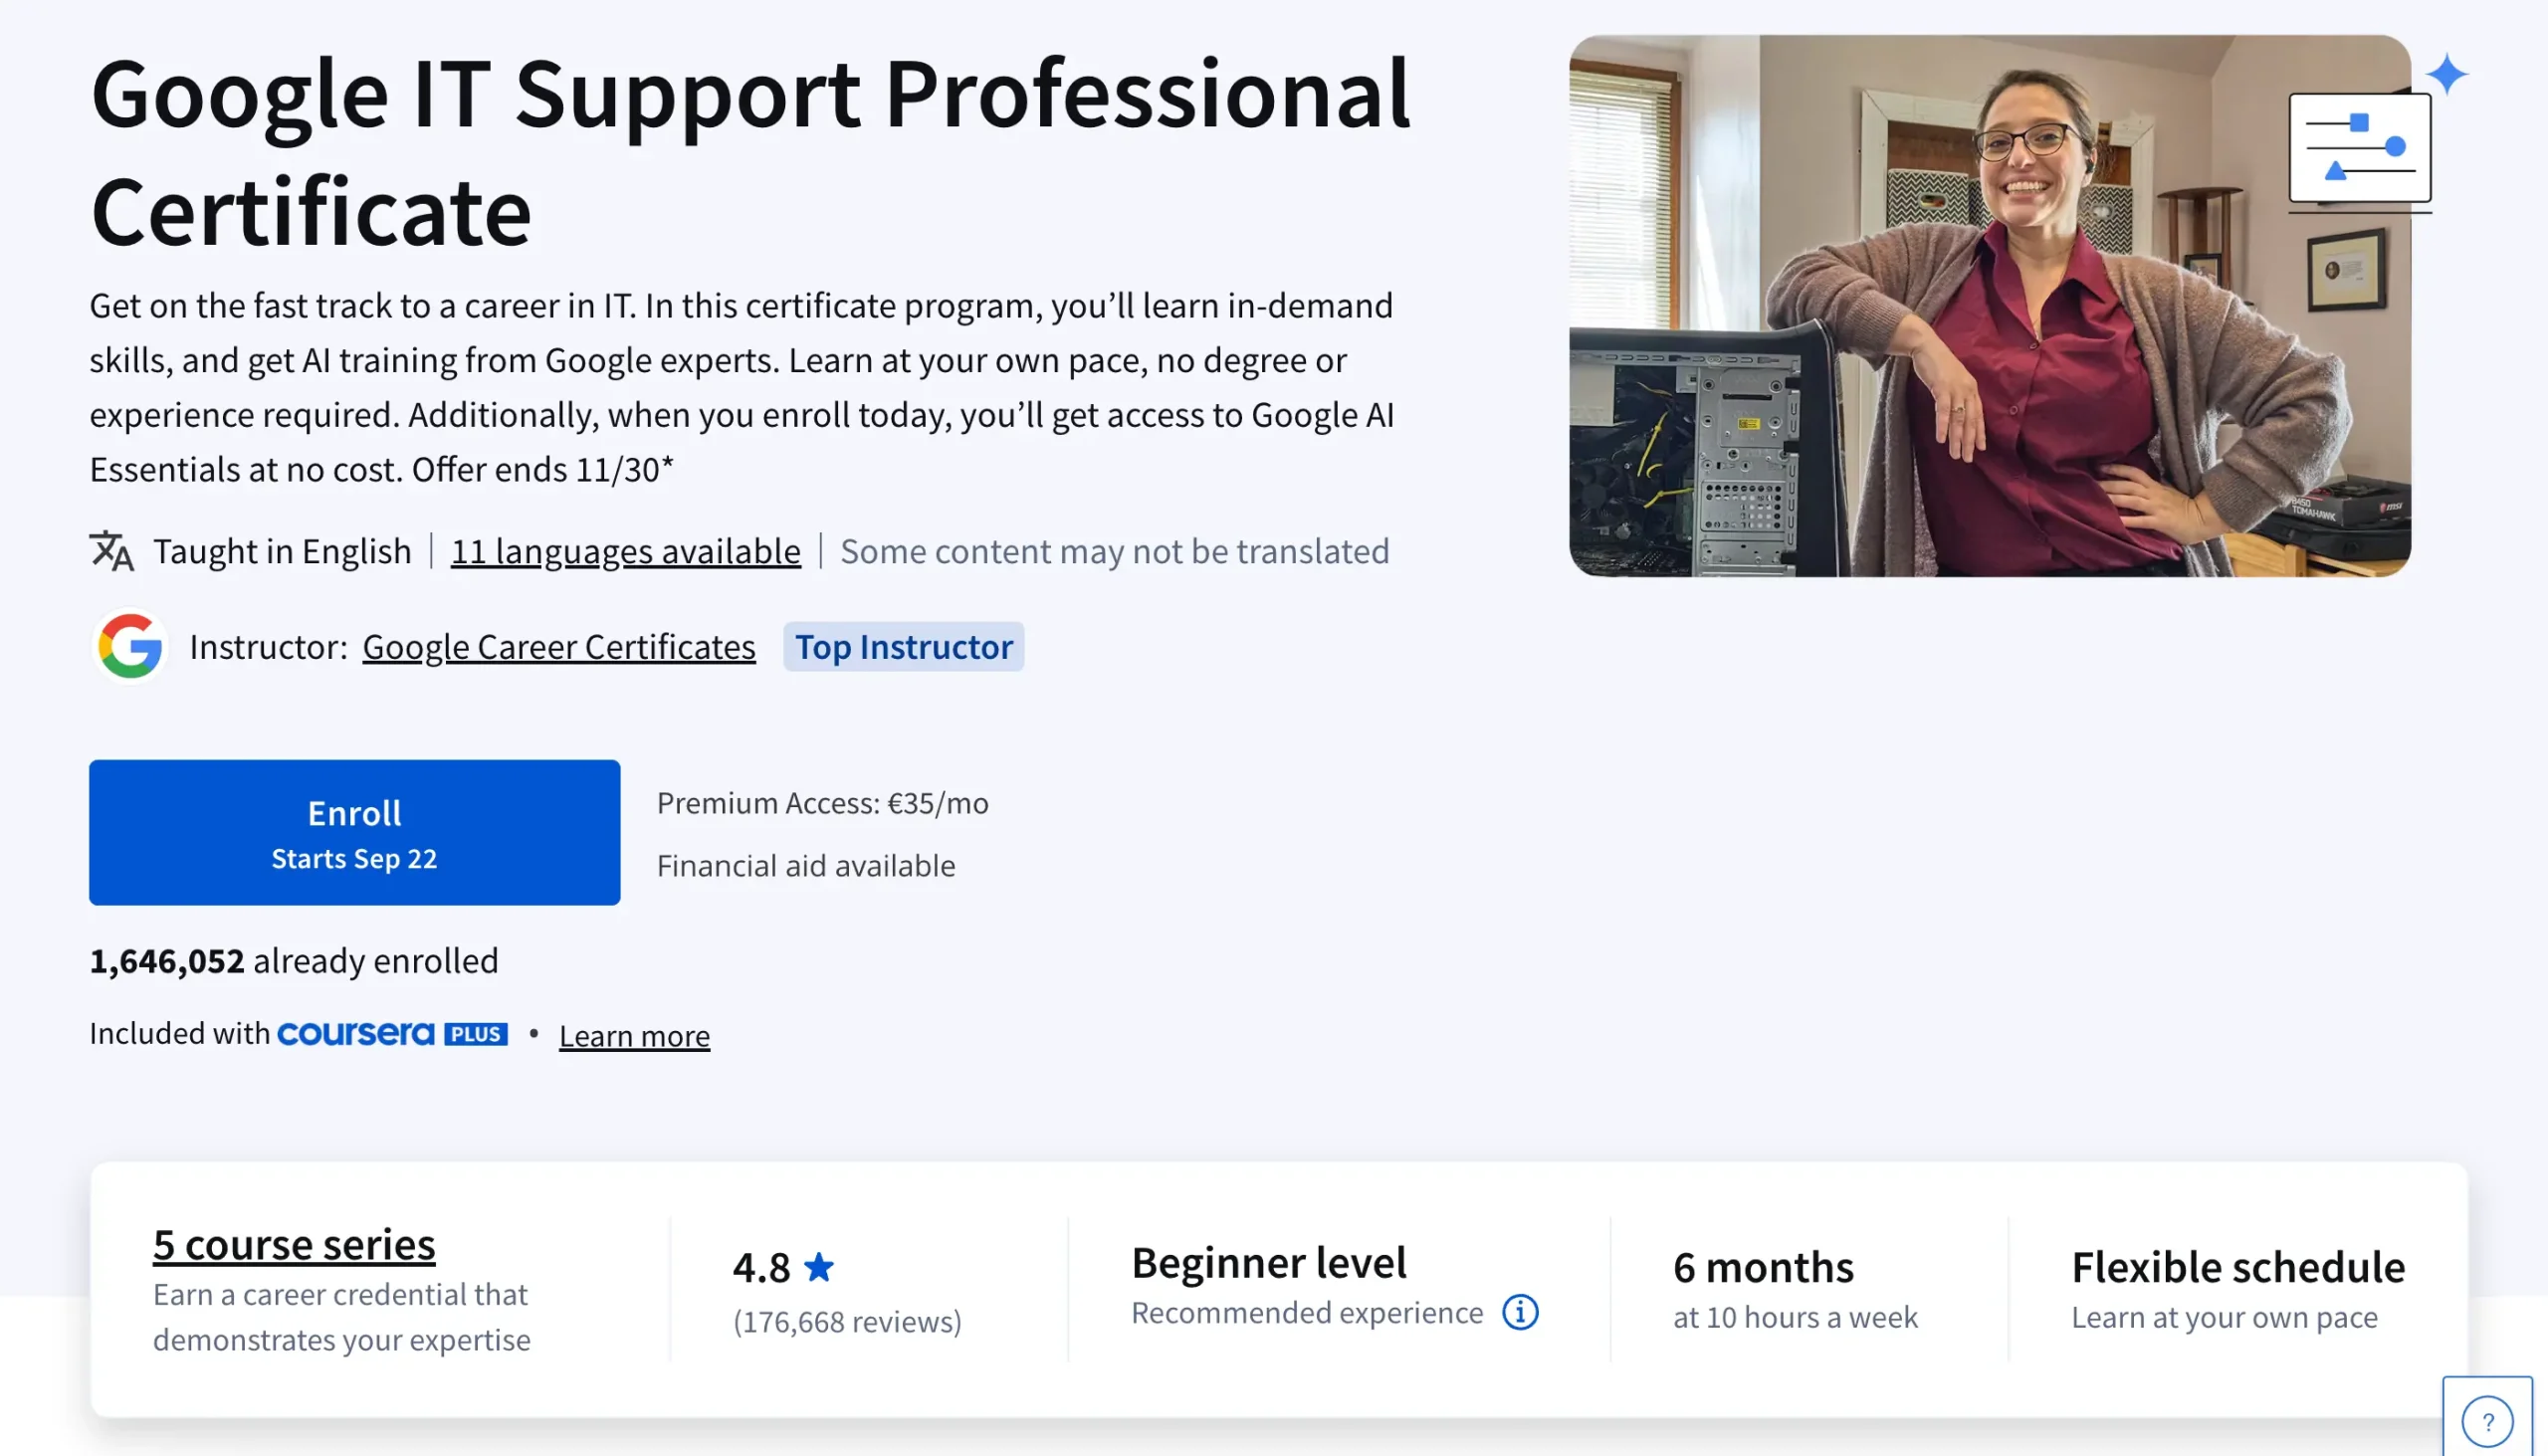Viewport: 2548px width, 1456px height.
Task: Open the help question mark icon
Action: pos(2487,1421)
